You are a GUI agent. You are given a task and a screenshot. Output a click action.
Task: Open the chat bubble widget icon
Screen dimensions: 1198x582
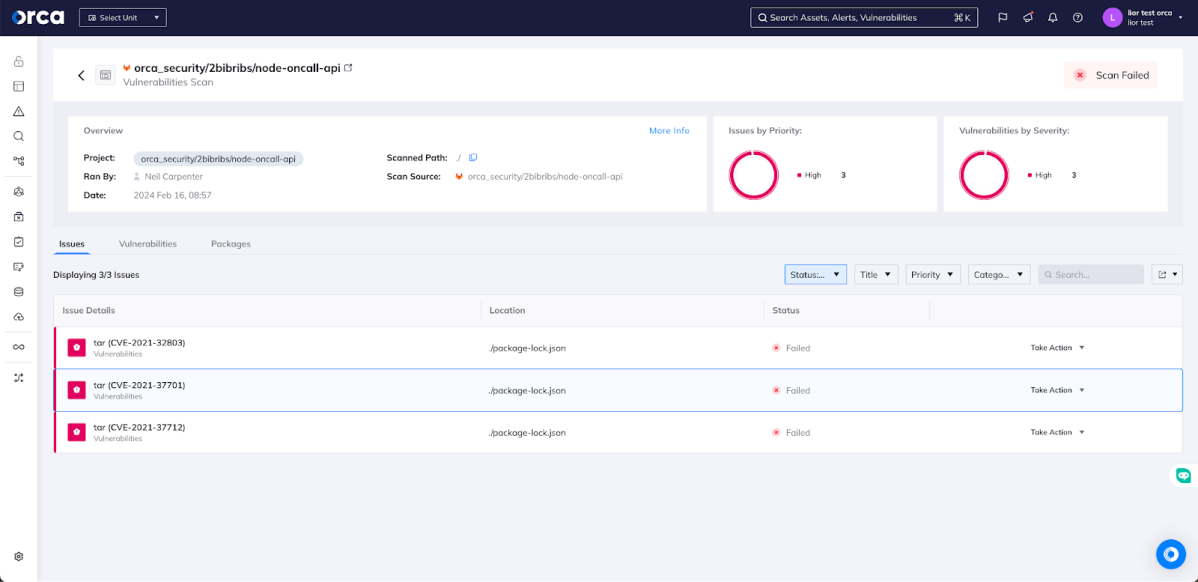1183,475
